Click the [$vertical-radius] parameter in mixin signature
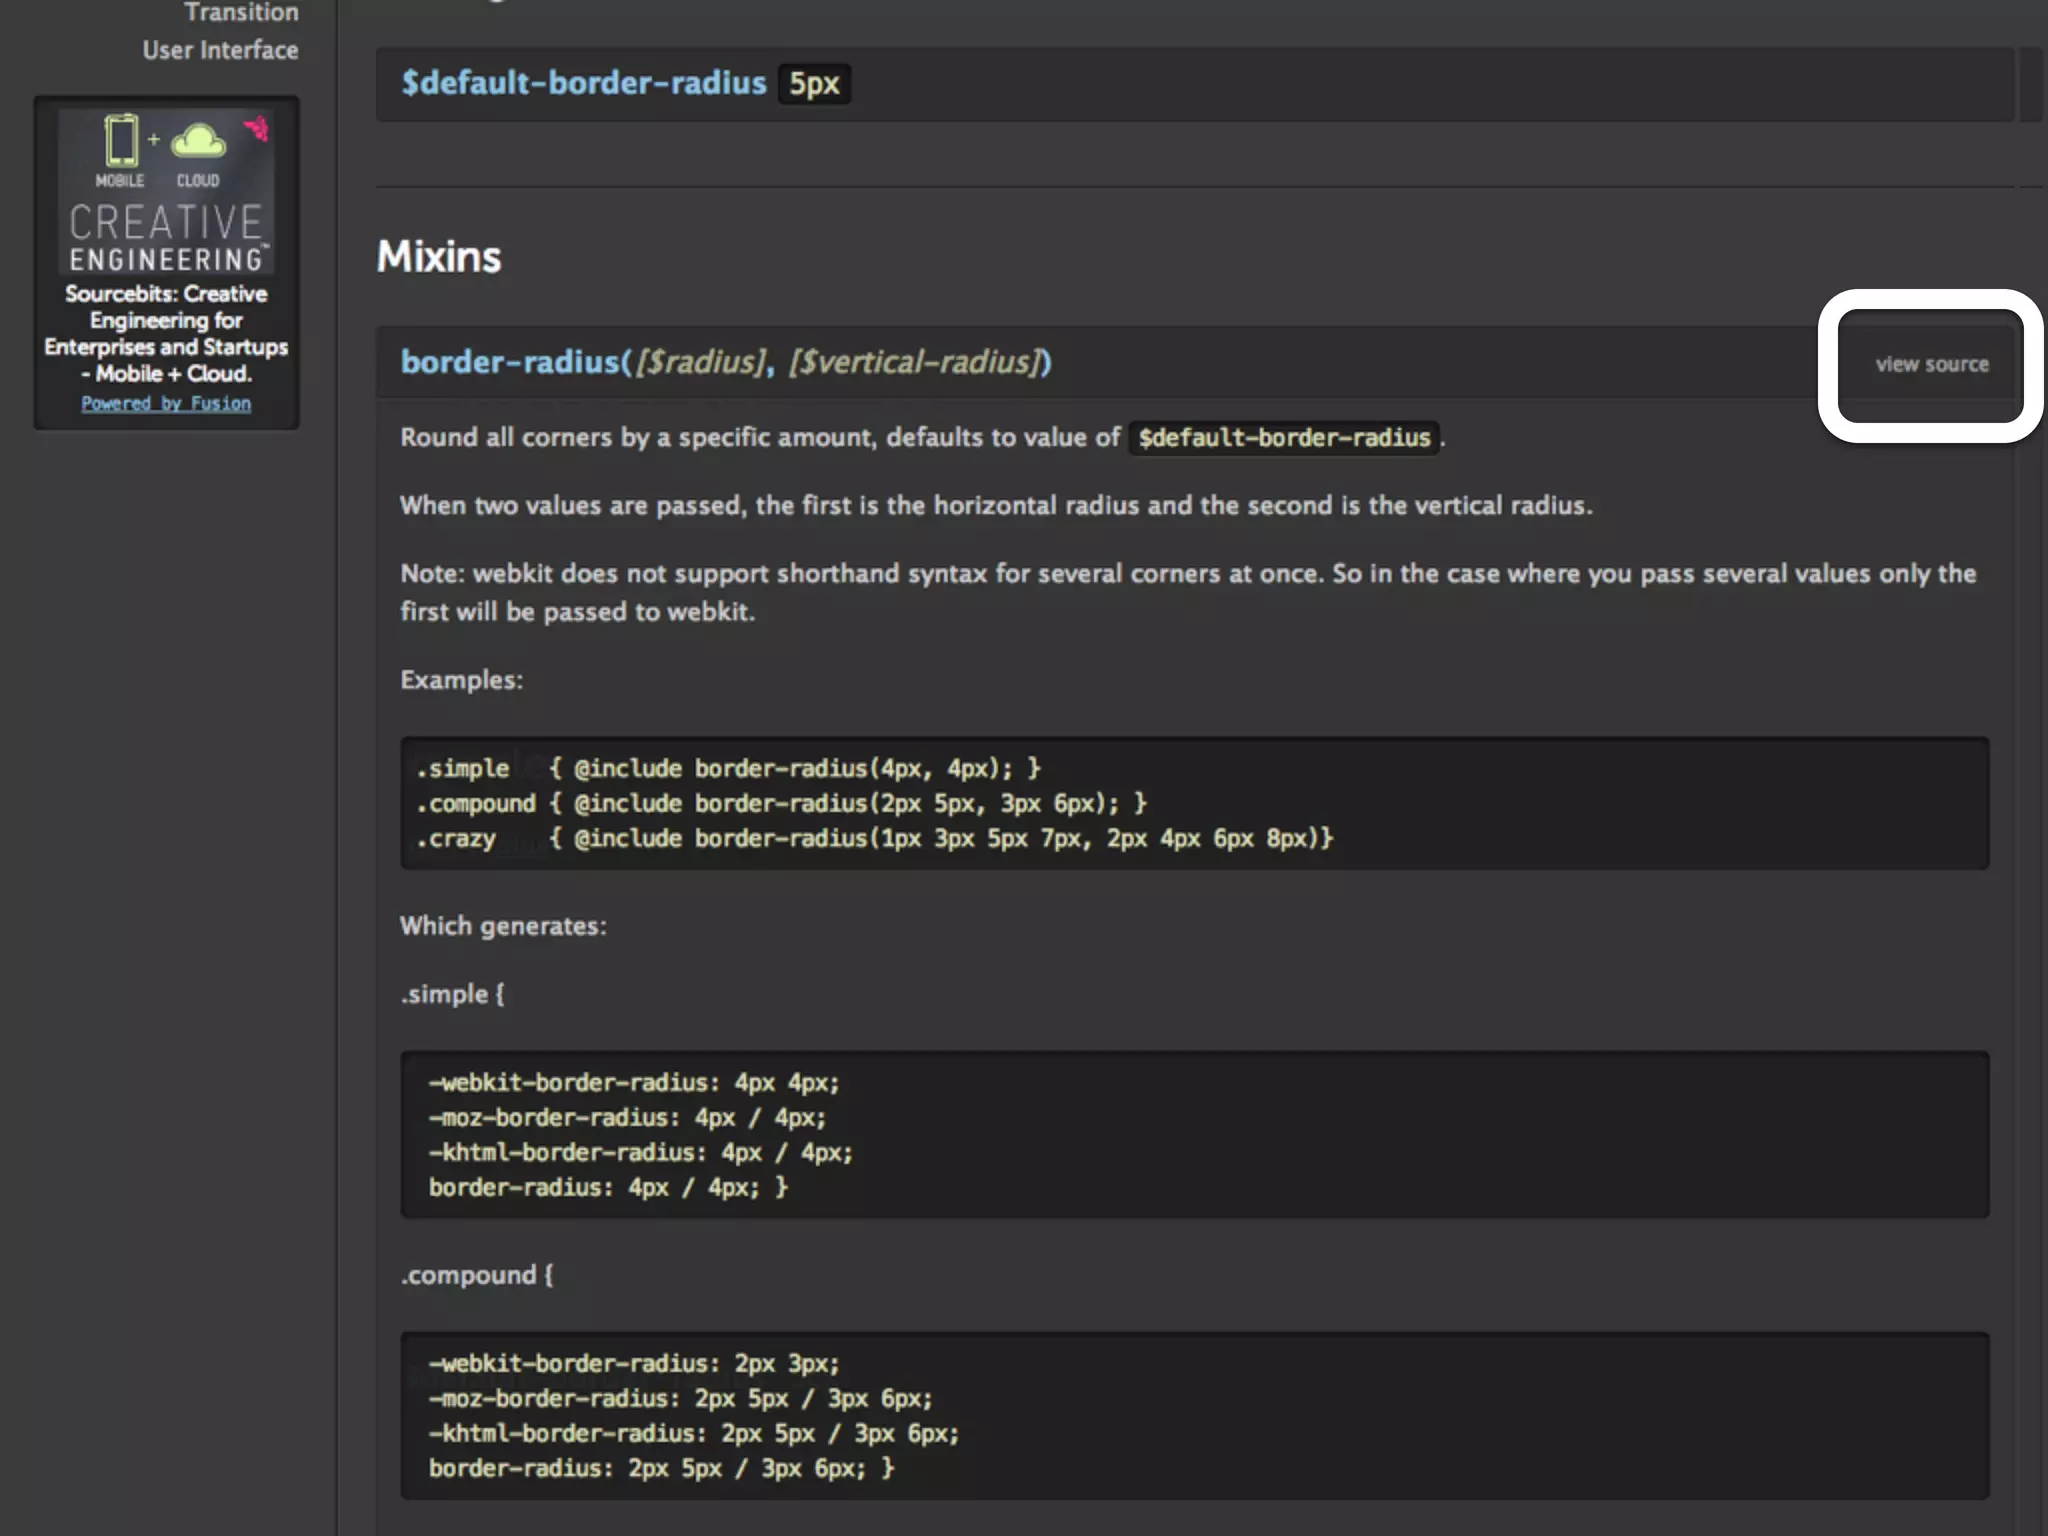The image size is (2048, 1536). pyautogui.click(x=914, y=362)
